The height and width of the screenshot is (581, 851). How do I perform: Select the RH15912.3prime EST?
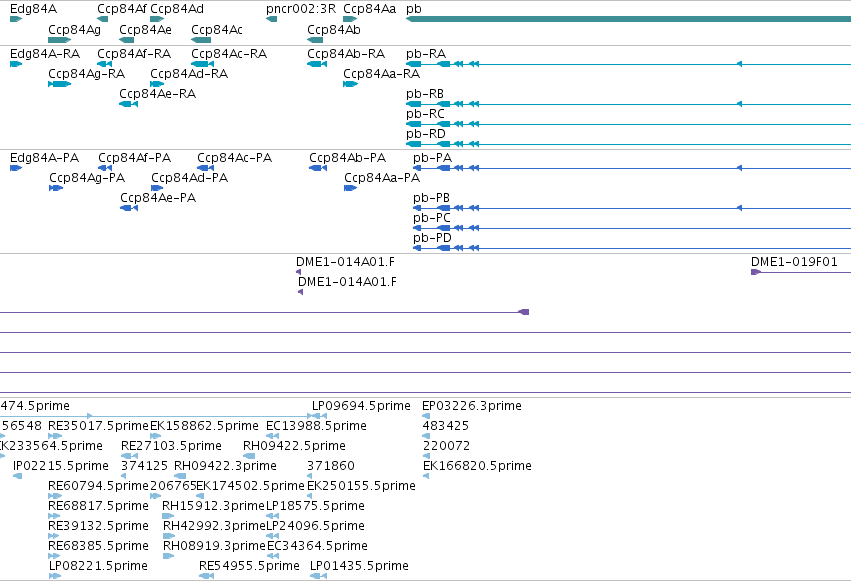[168, 516]
